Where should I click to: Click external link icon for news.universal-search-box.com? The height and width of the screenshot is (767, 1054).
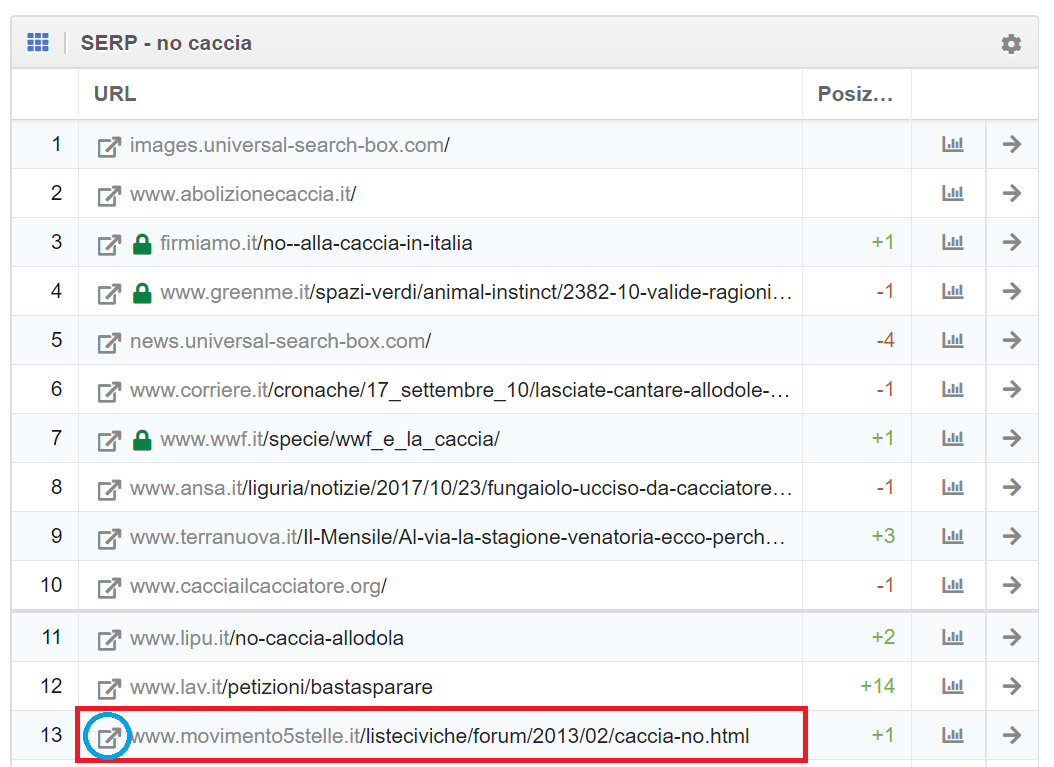(x=108, y=342)
